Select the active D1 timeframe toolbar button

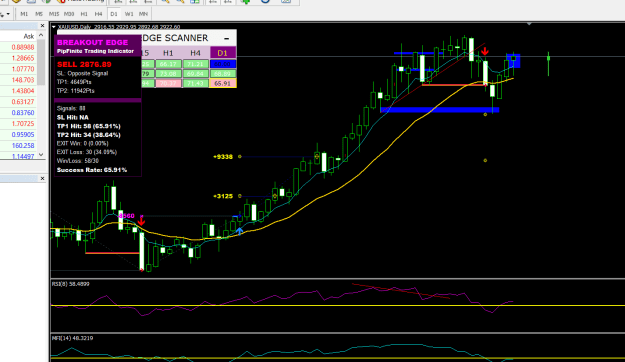point(114,14)
